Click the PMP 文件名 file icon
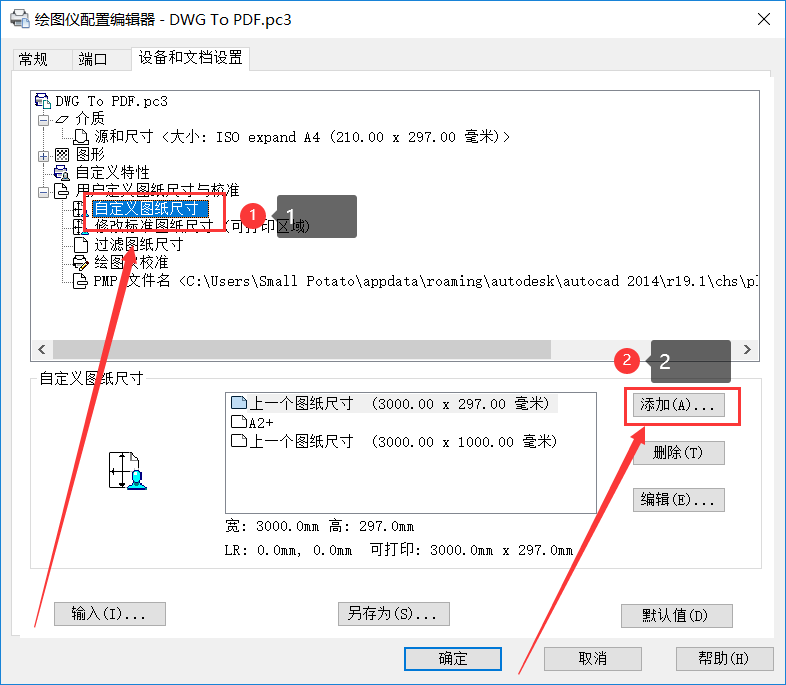The height and width of the screenshot is (685, 786). [x=80, y=281]
